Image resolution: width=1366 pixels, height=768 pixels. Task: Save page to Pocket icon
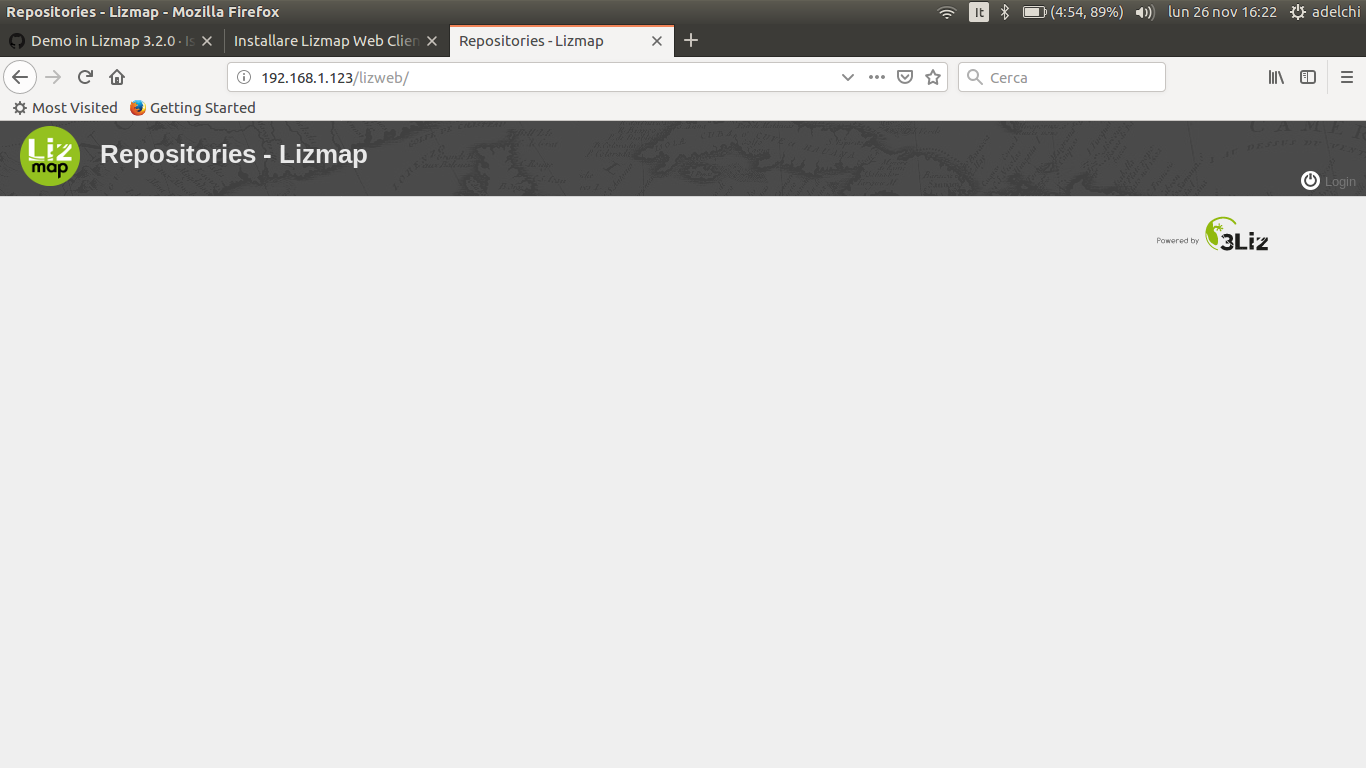click(905, 77)
